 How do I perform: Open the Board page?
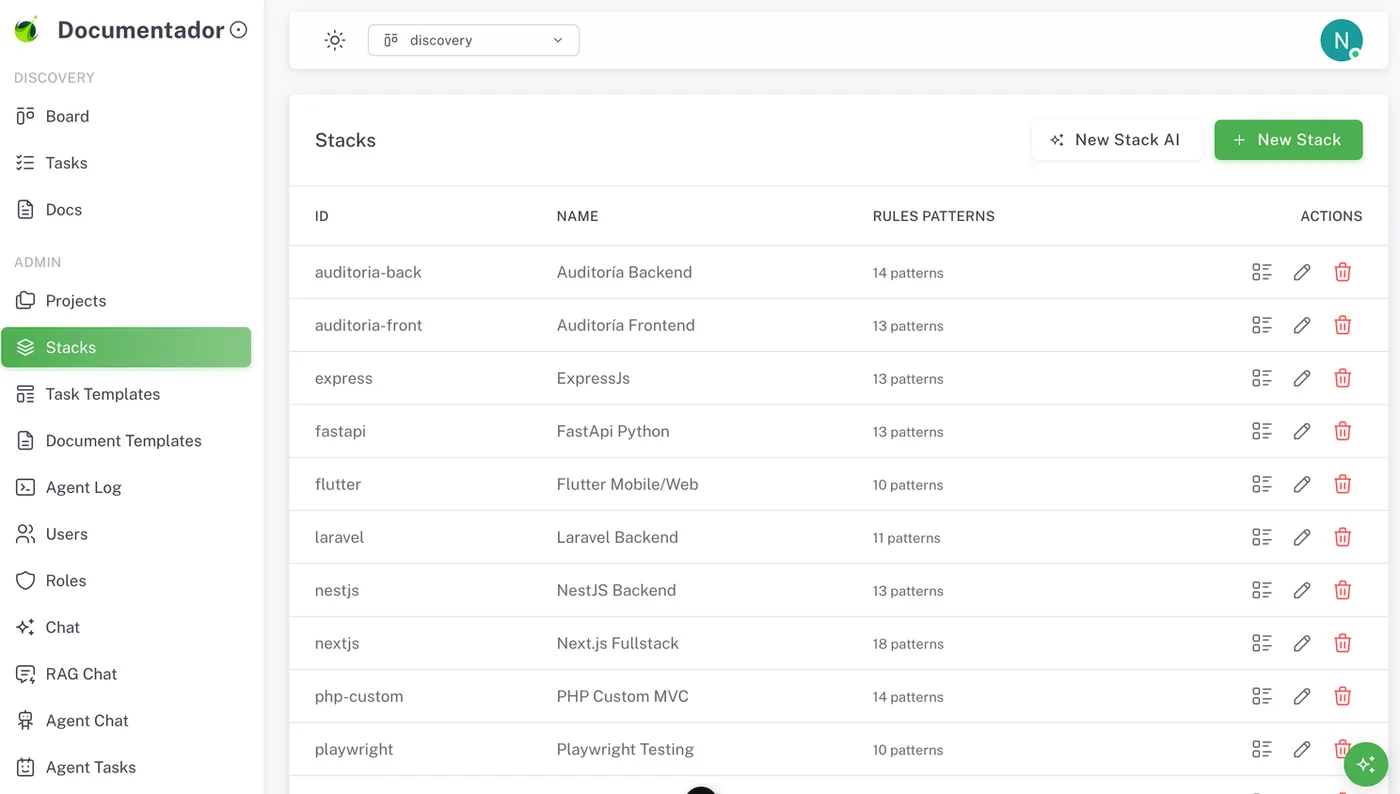[x=126, y=116]
